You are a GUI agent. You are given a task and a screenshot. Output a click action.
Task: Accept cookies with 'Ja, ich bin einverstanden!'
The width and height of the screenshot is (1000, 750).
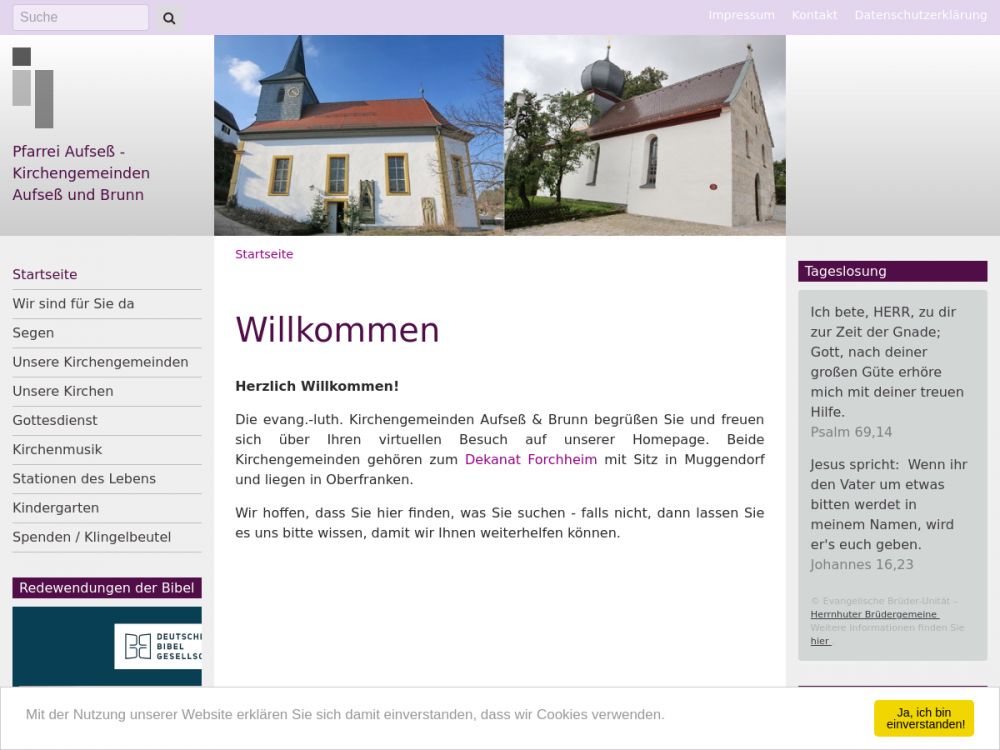923,718
